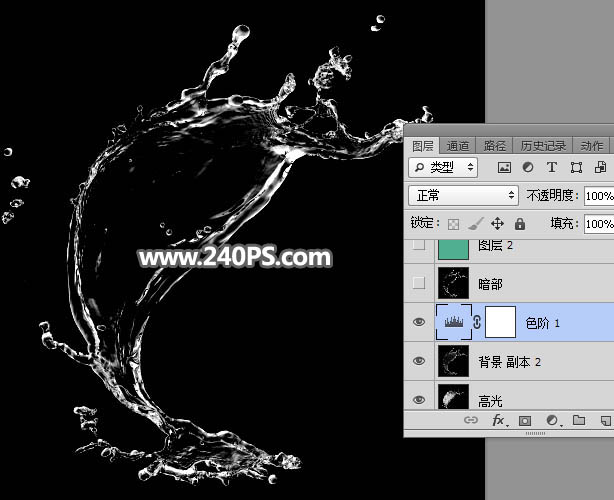This screenshot has width=614, height=500.
Task: Switch to the 路径 tab
Action: 494,146
